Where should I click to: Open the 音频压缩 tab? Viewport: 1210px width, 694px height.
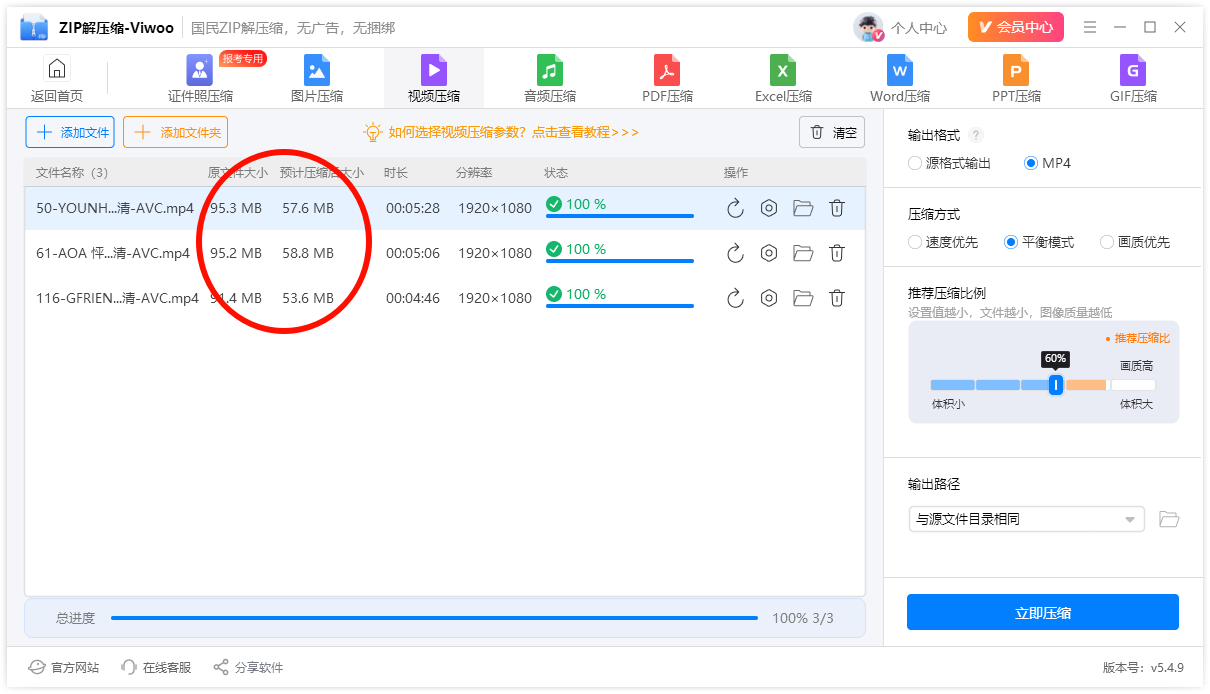(550, 79)
